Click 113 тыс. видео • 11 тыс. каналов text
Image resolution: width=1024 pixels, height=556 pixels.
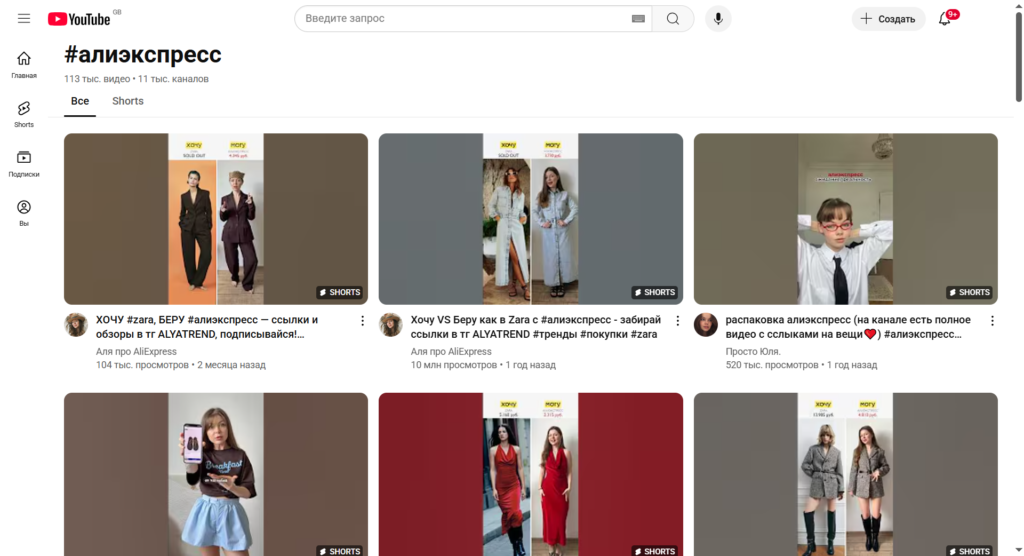point(136,79)
